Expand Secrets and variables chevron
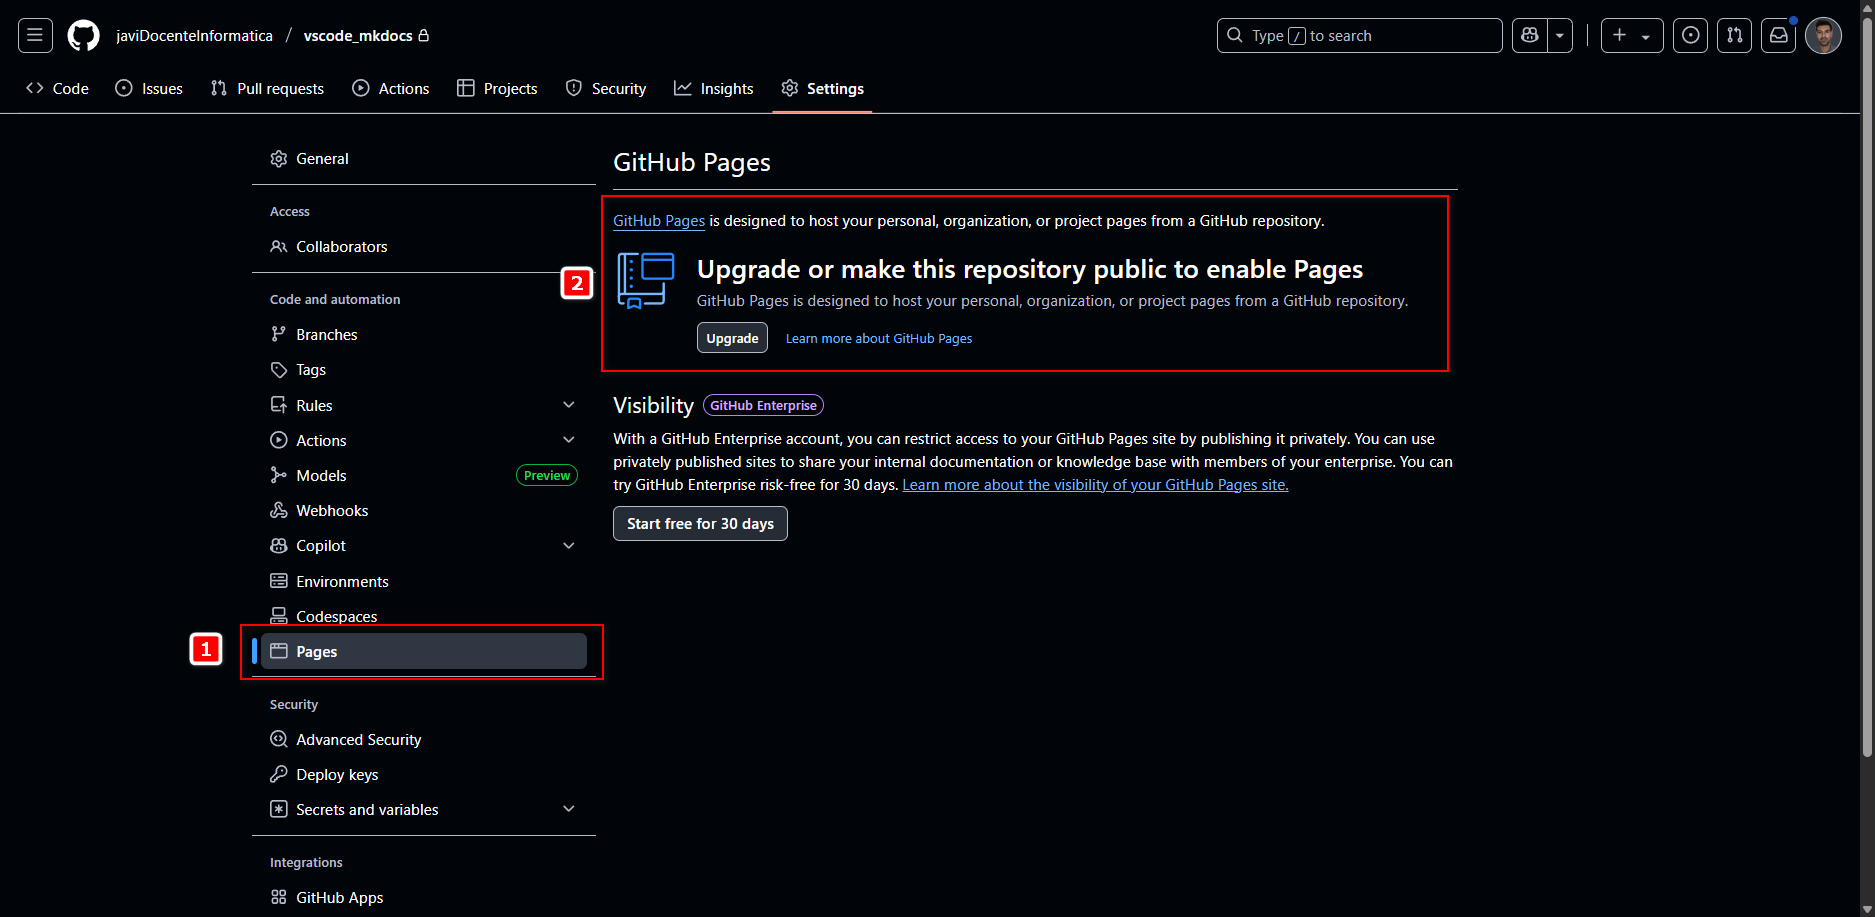This screenshot has height=917, width=1875. pos(569,809)
